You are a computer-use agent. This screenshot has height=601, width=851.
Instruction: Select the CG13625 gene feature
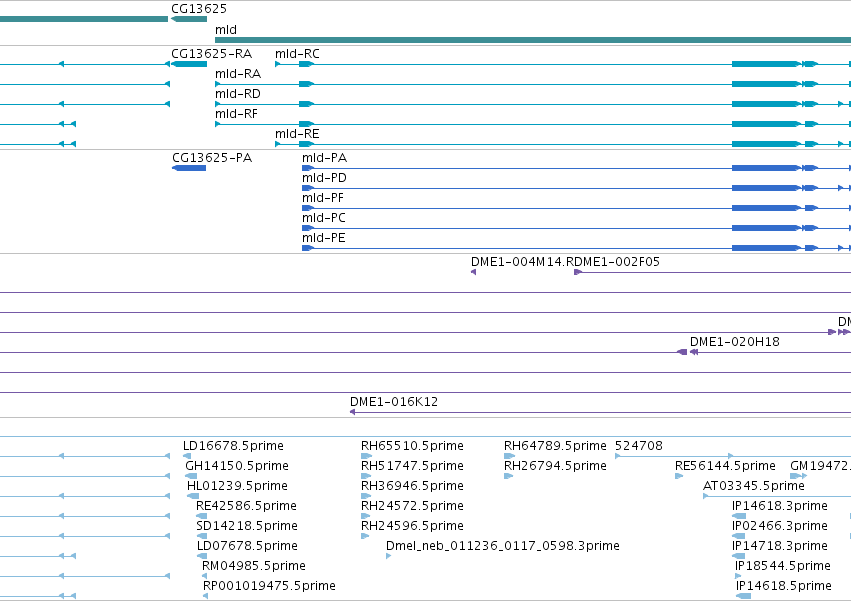[x=189, y=19]
